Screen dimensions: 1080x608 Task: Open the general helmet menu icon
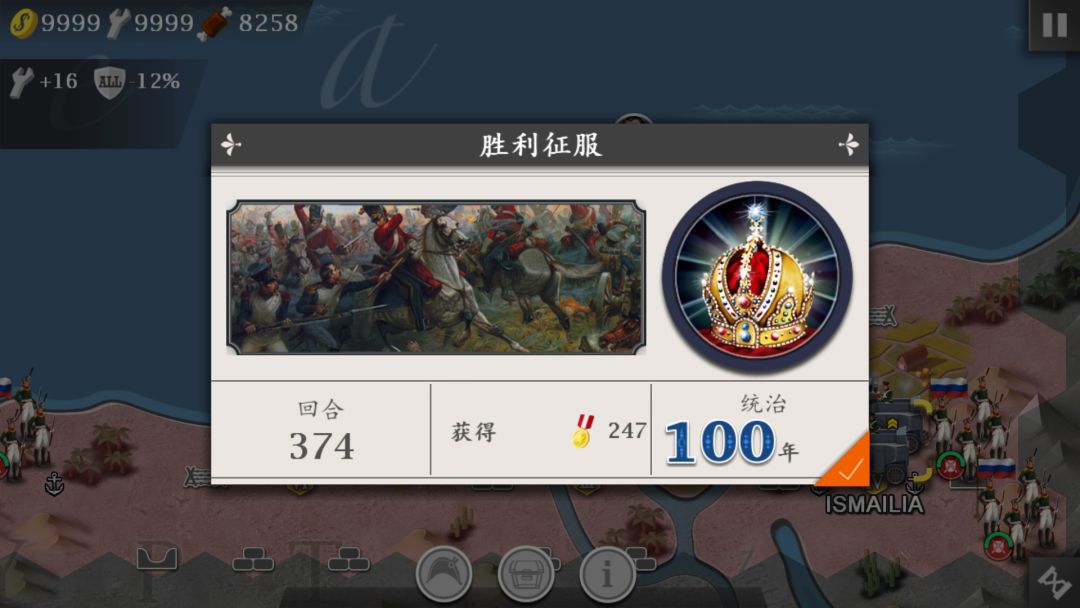[444, 574]
